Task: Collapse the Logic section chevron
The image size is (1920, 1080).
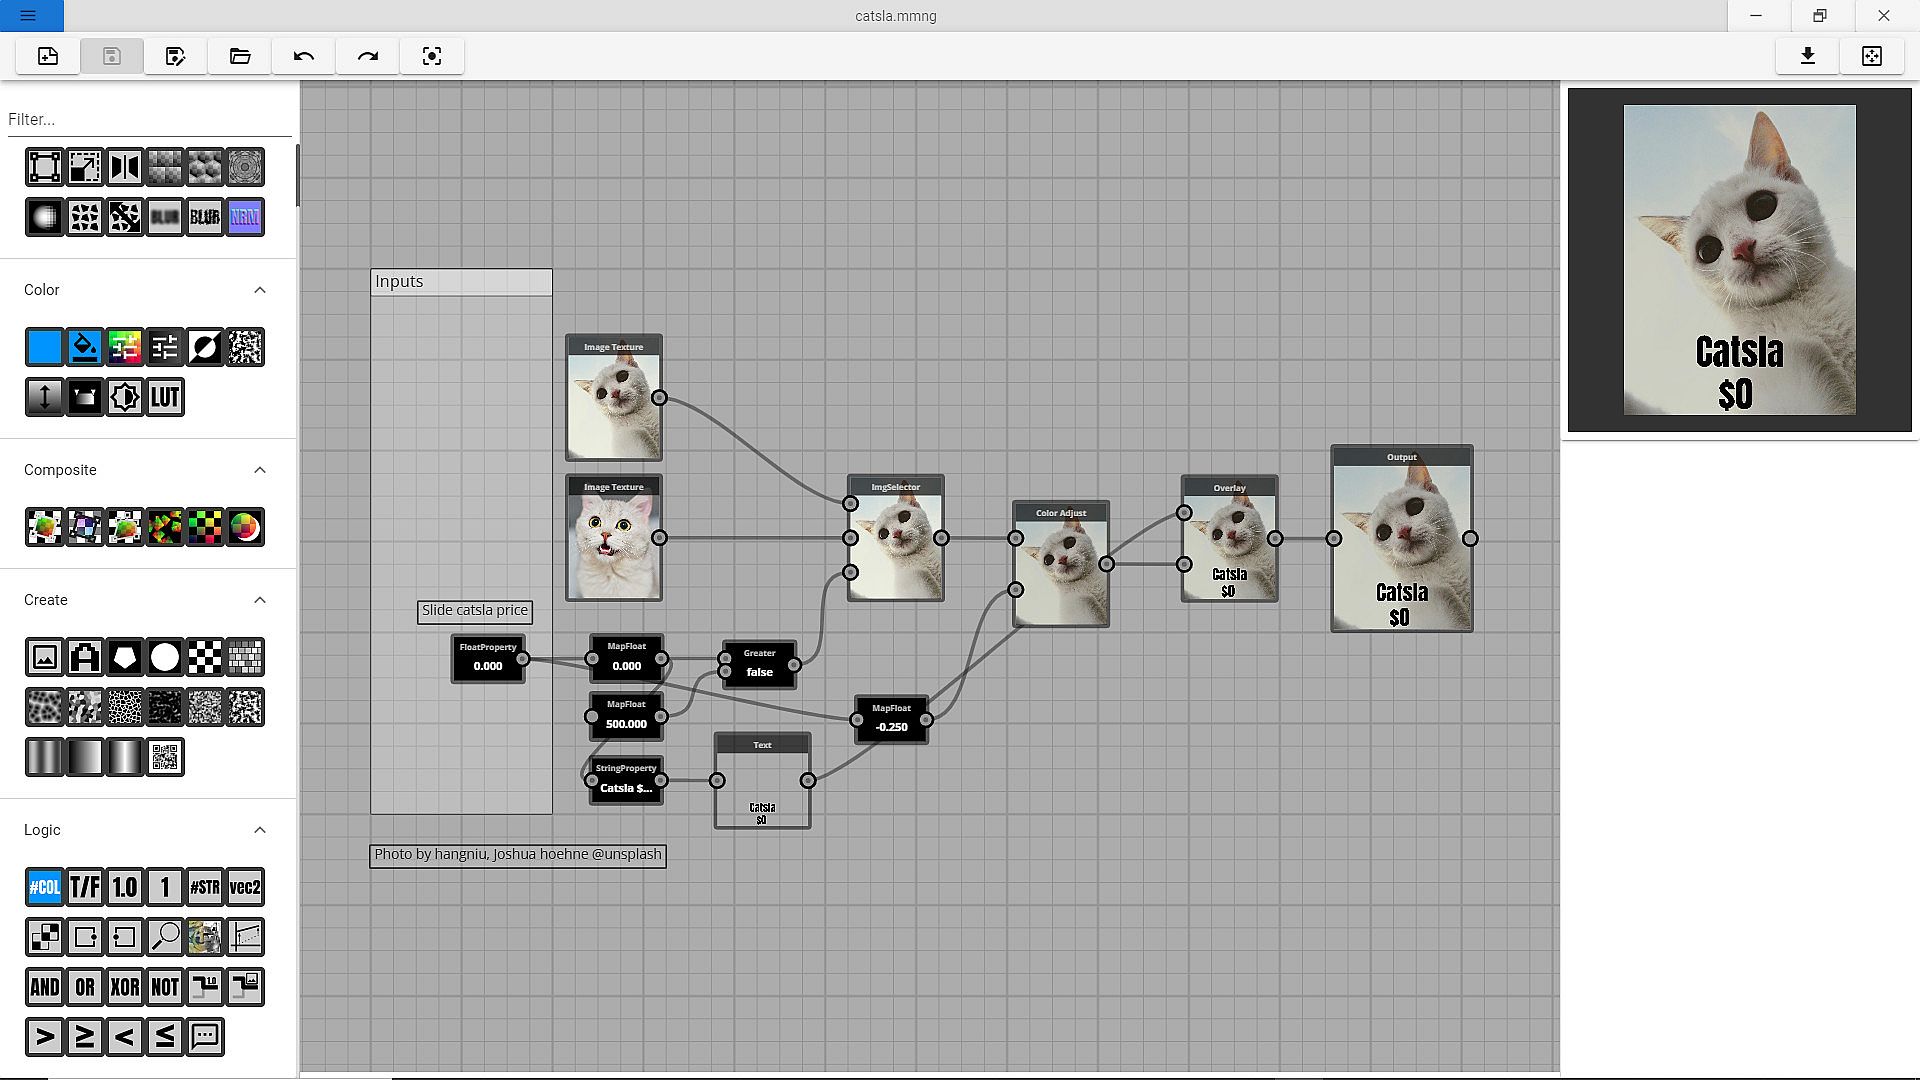Action: coord(260,830)
